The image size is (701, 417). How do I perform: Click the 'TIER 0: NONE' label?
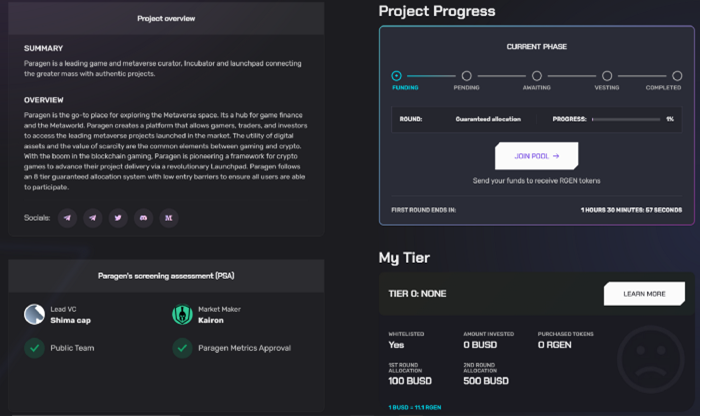tap(417, 294)
